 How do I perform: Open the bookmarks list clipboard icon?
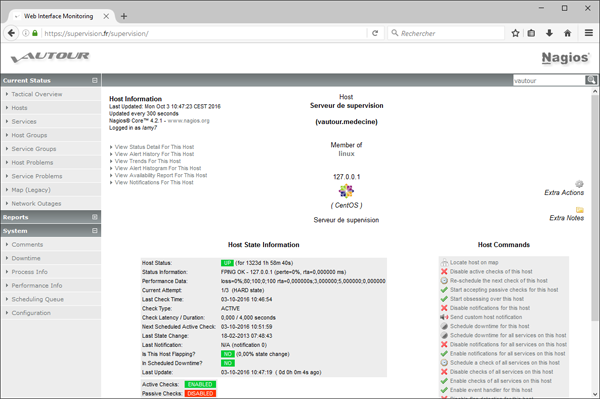coord(531,33)
